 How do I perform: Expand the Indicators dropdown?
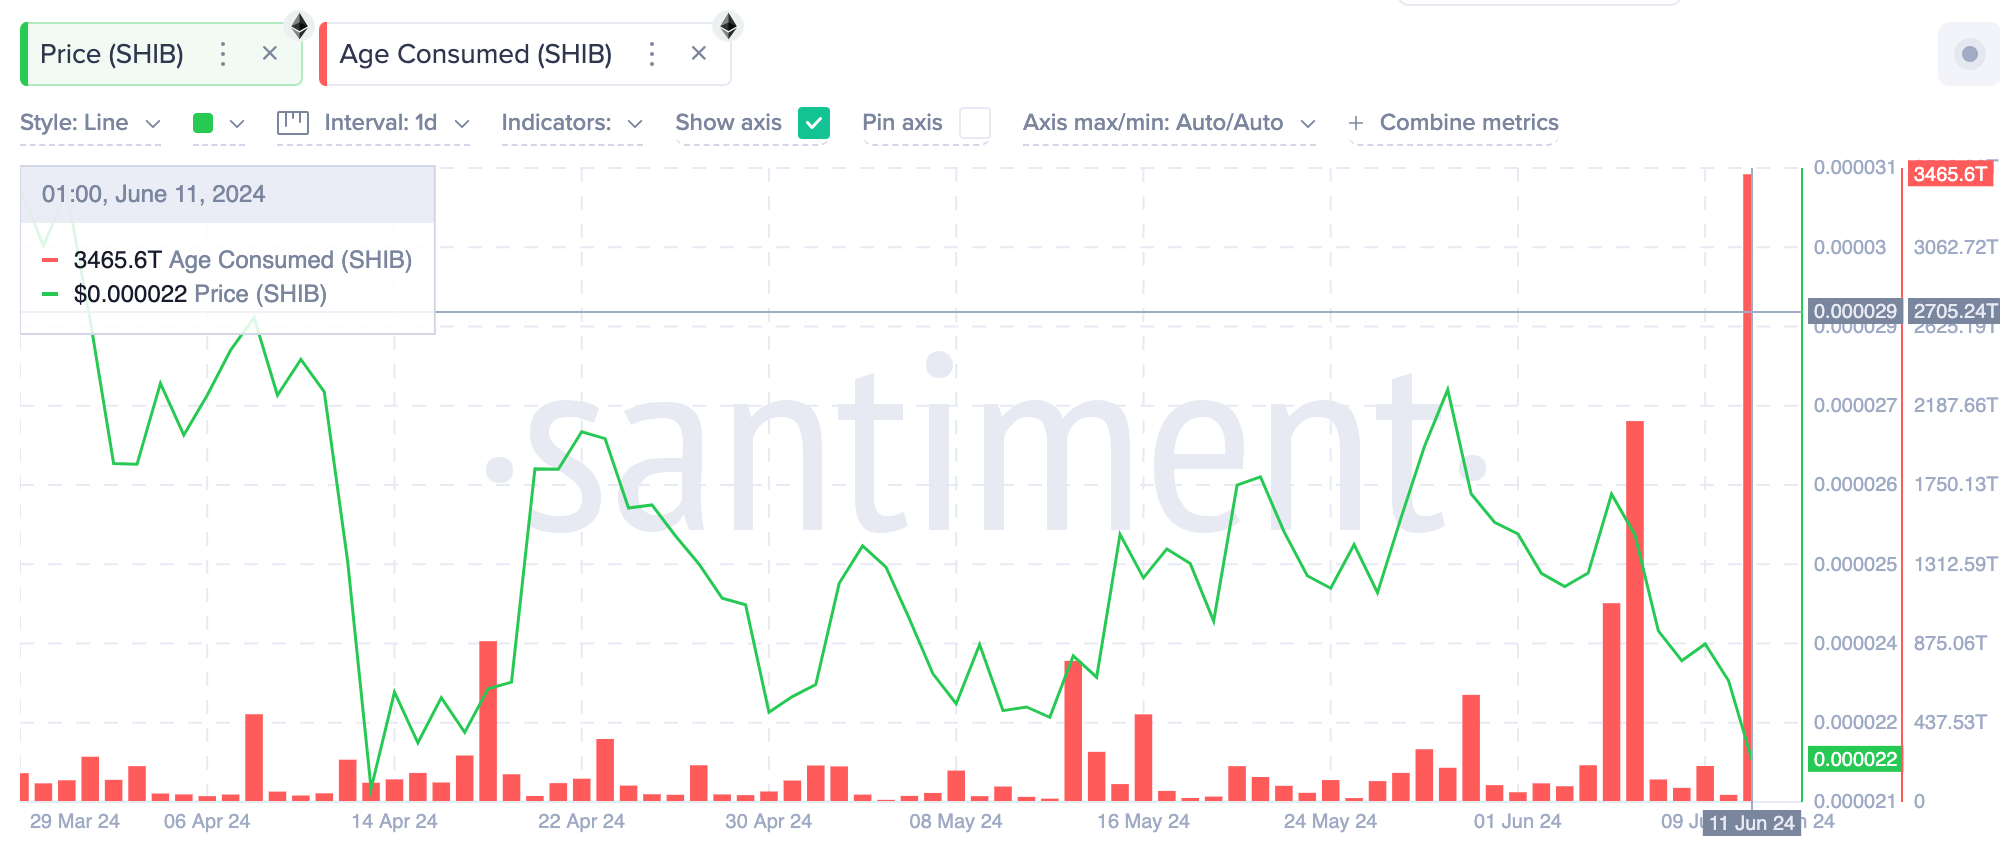[571, 123]
